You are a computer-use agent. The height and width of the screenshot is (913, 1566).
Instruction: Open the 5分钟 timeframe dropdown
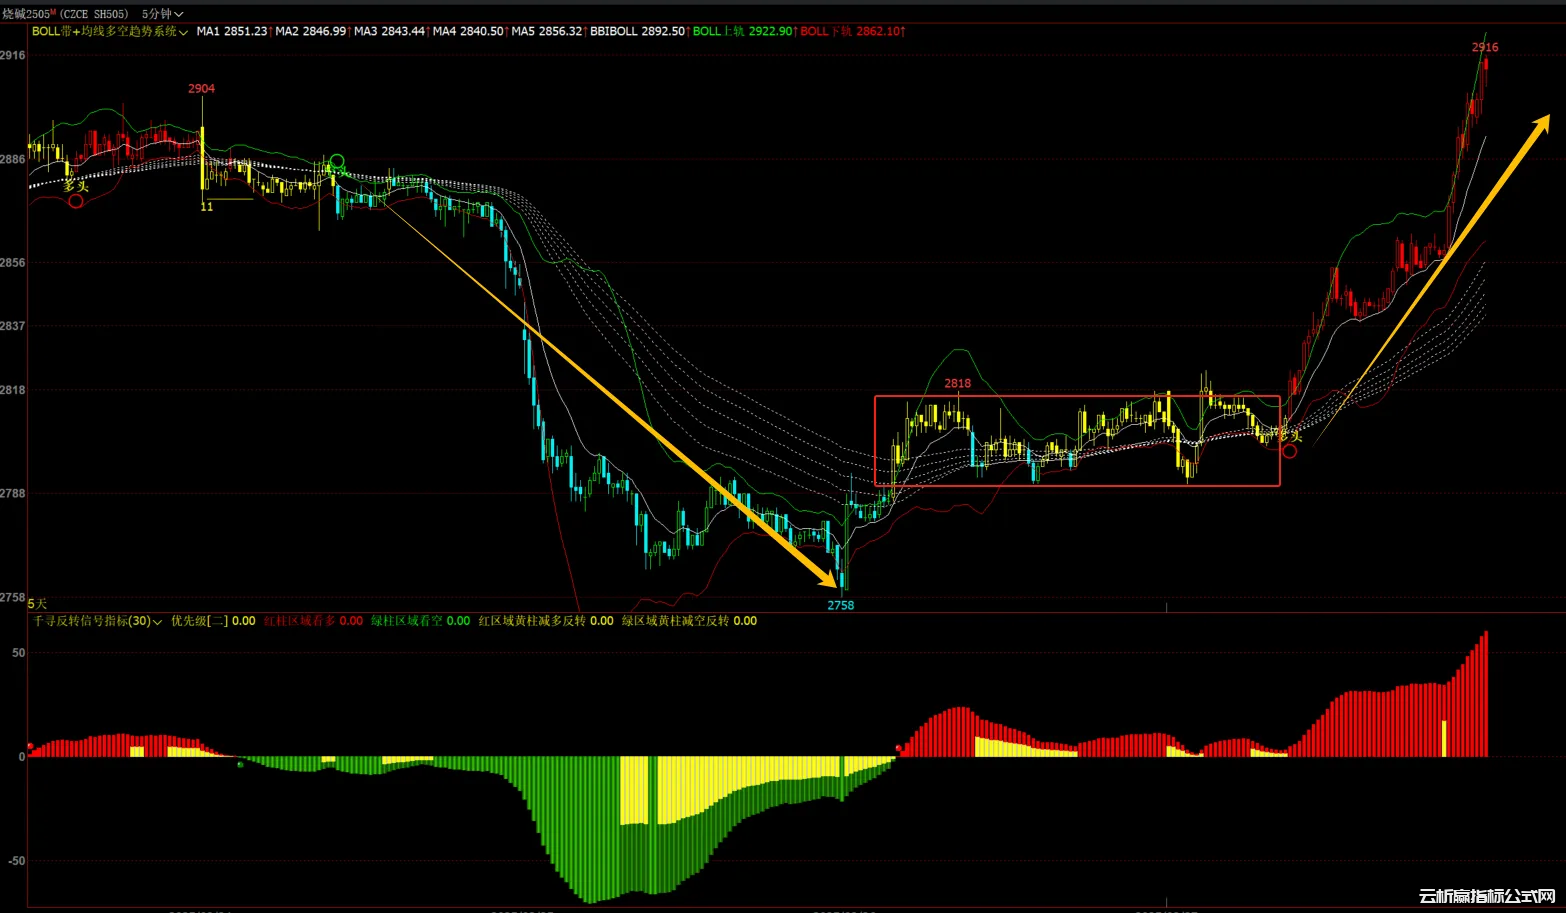162,14
